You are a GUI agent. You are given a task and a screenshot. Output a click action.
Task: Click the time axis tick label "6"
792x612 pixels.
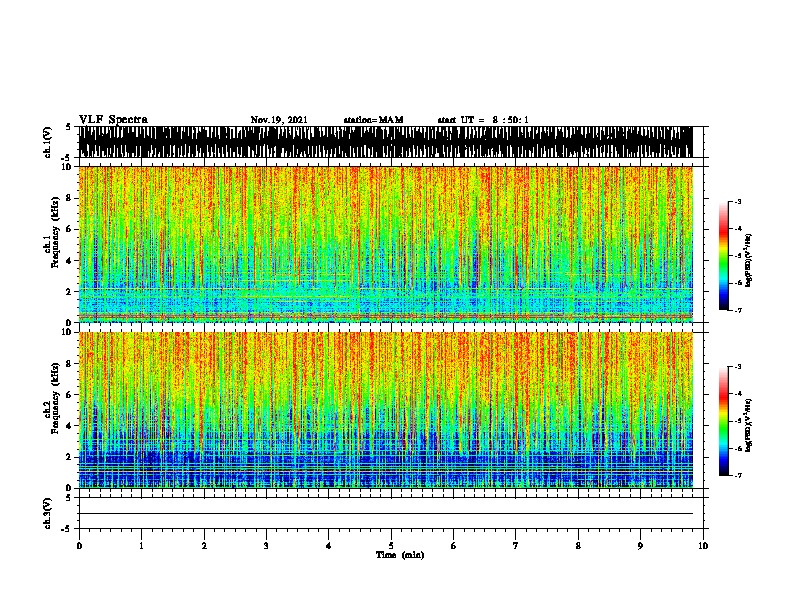coord(454,546)
